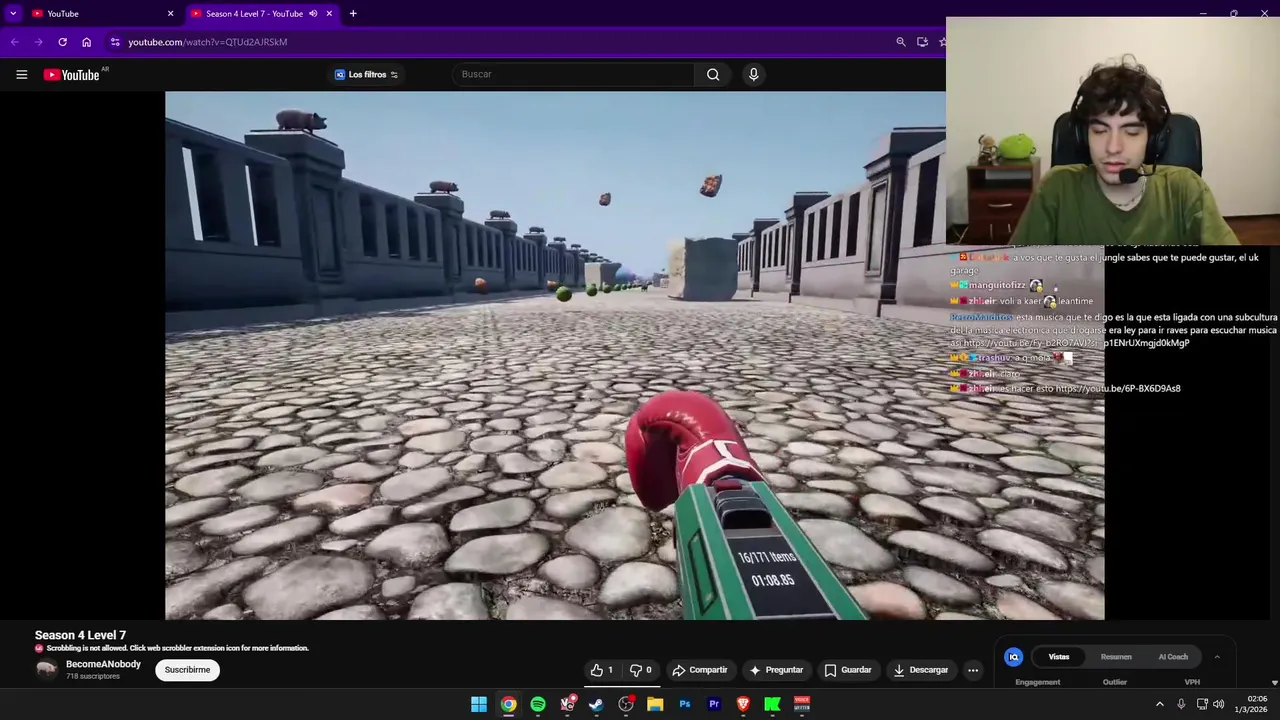Image resolution: width=1280 pixels, height=720 pixels.
Task: Open BecomeANobody channel name link
Action: click(x=103, y=664)
